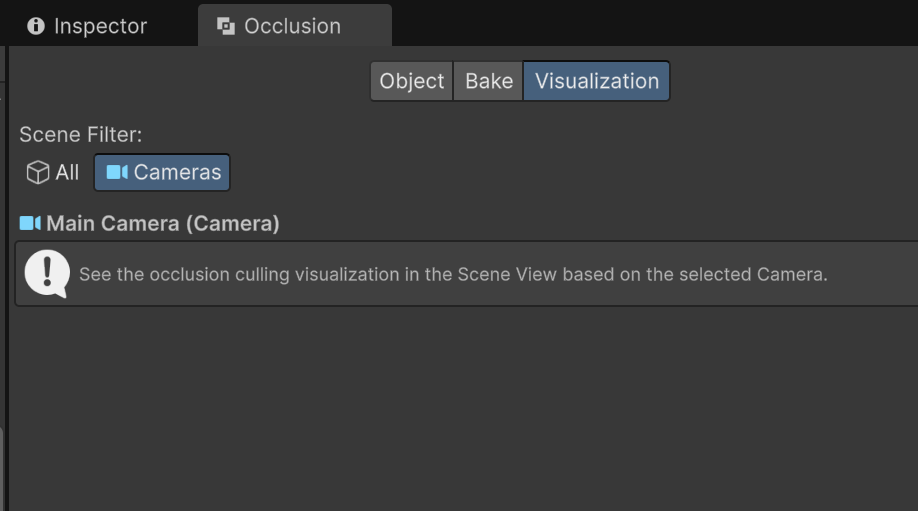Click the scrollbar handle at bottom-left edge
Screen dimensions: 918x511
click(x=2, y=468)
